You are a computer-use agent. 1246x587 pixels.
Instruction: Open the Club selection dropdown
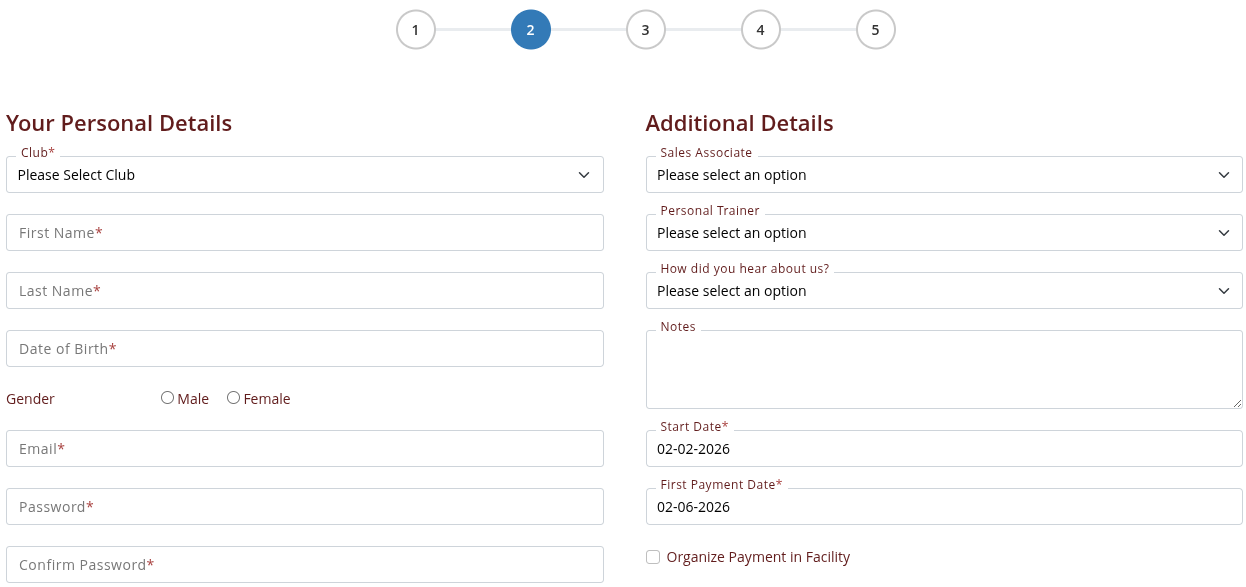[x=304, y=175]
